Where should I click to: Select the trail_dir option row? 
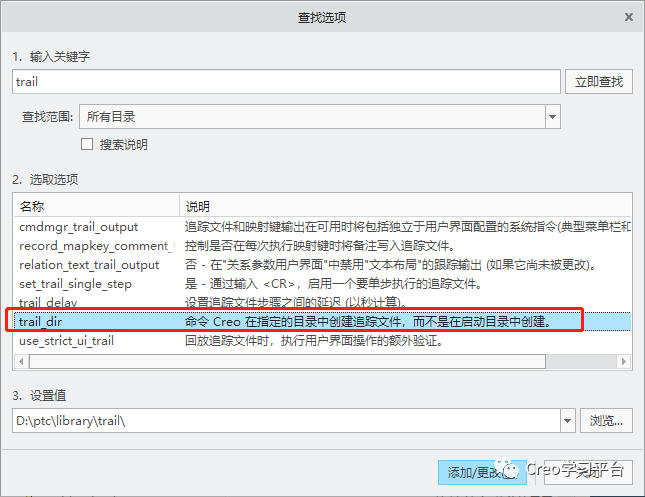pyautogui.click(x=322, y=321)
